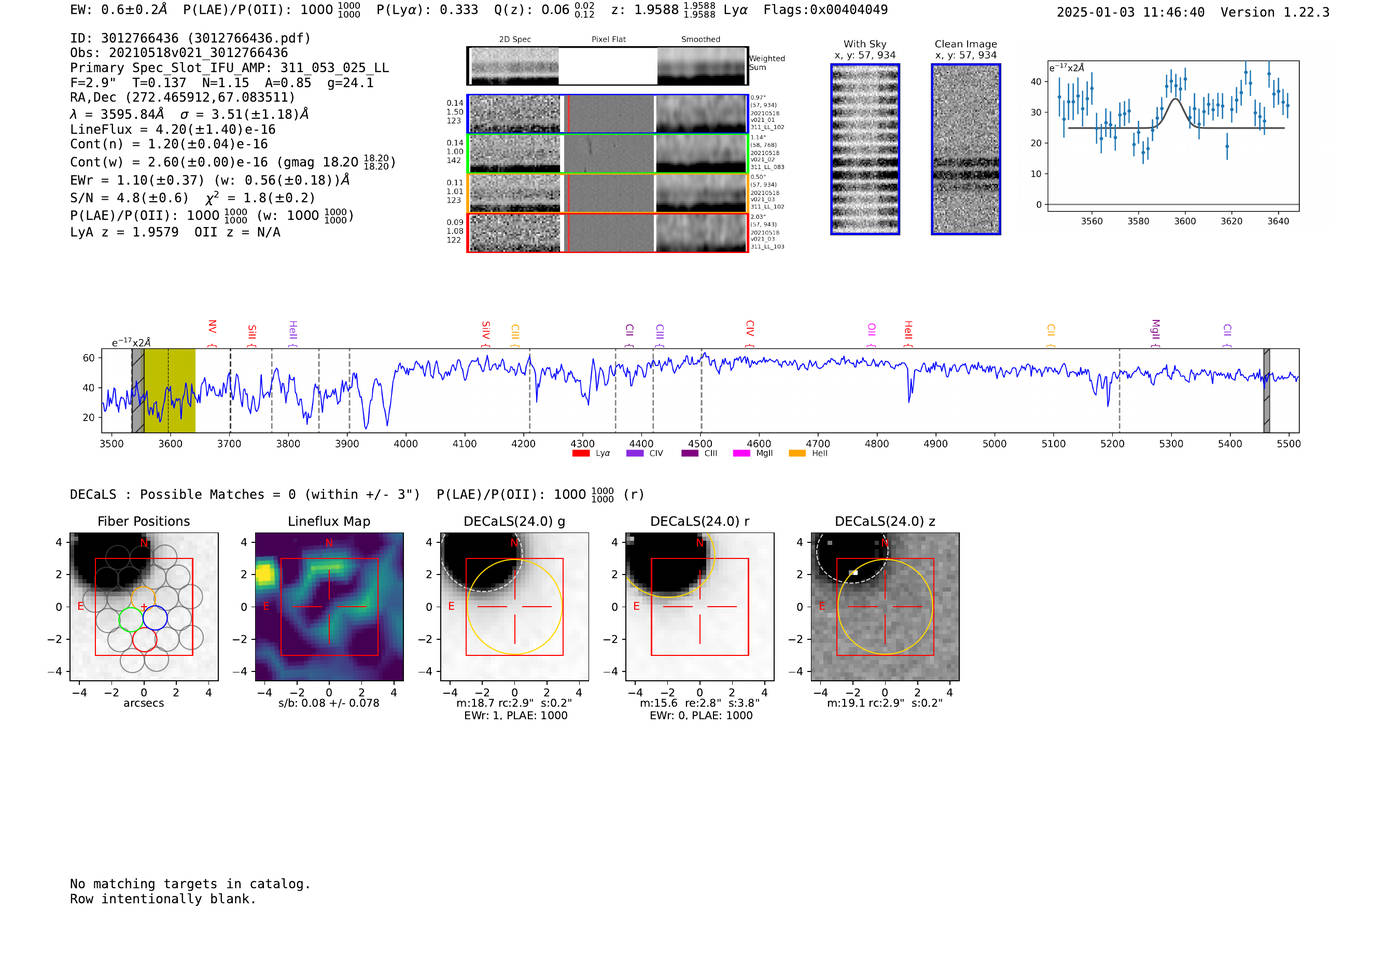
Task: Select the No matching targets in catalog text
Action: pyautogui.click(x=190, y=884)
